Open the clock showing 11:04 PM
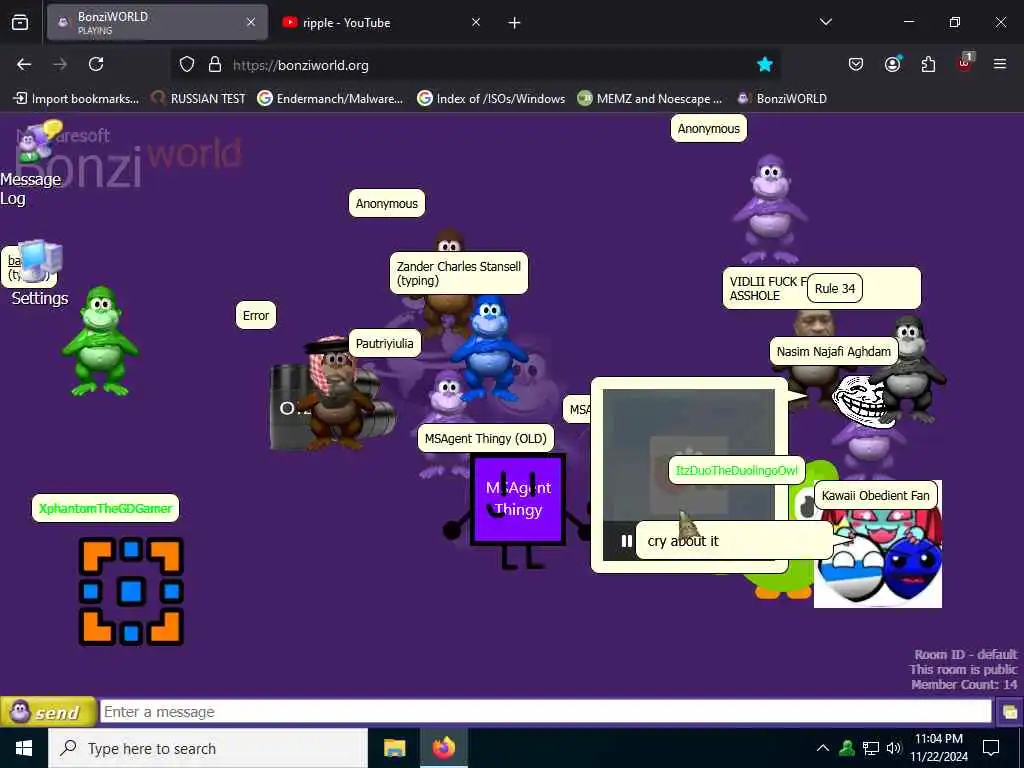 point(939,748)
